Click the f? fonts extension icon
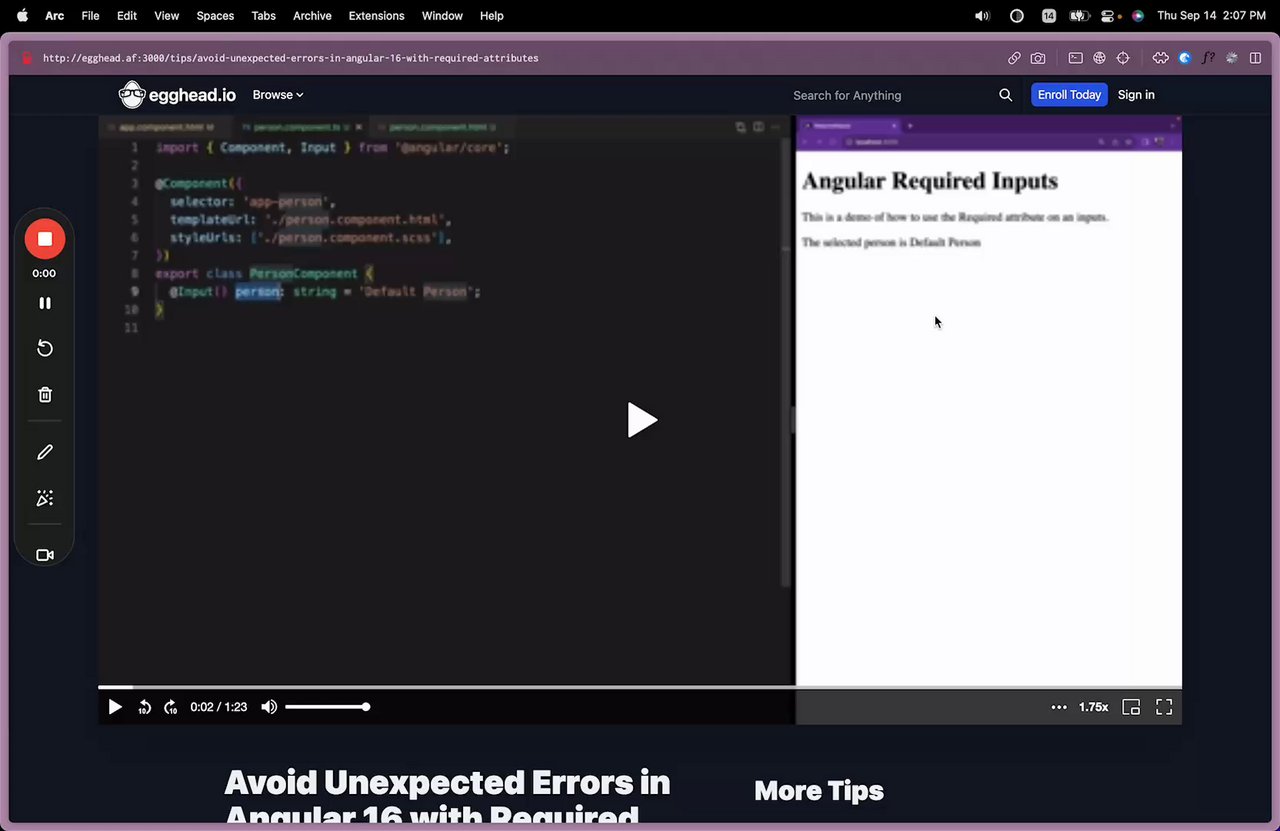 tap(1208, 58)
